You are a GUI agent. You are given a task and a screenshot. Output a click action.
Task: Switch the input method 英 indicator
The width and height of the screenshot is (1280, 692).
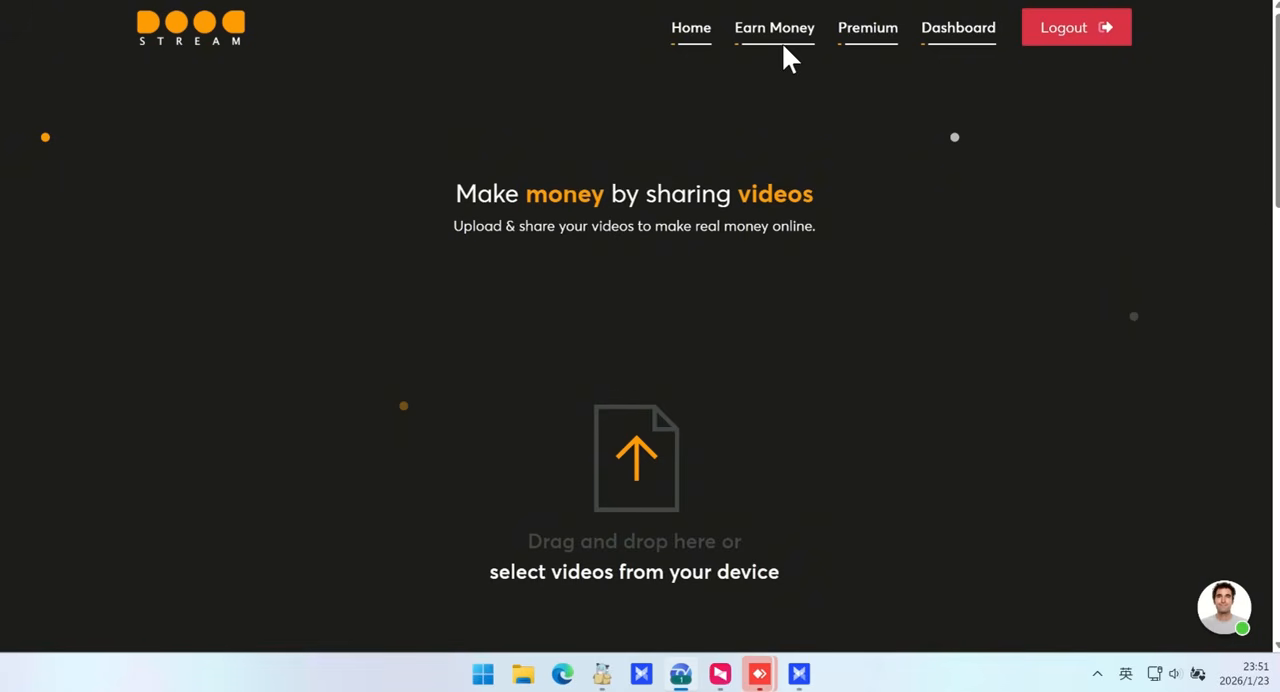click(x=1125, y=674)
